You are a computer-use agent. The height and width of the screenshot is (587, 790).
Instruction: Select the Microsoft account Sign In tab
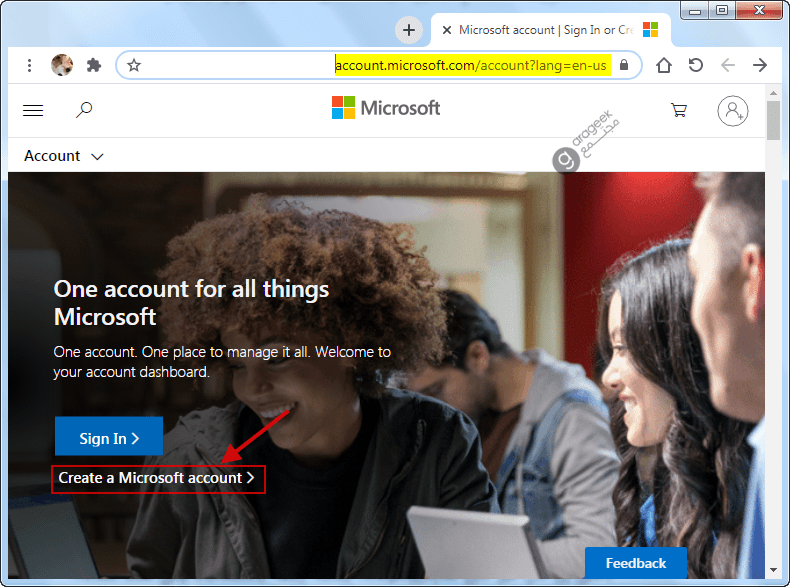tap(551, 30)
